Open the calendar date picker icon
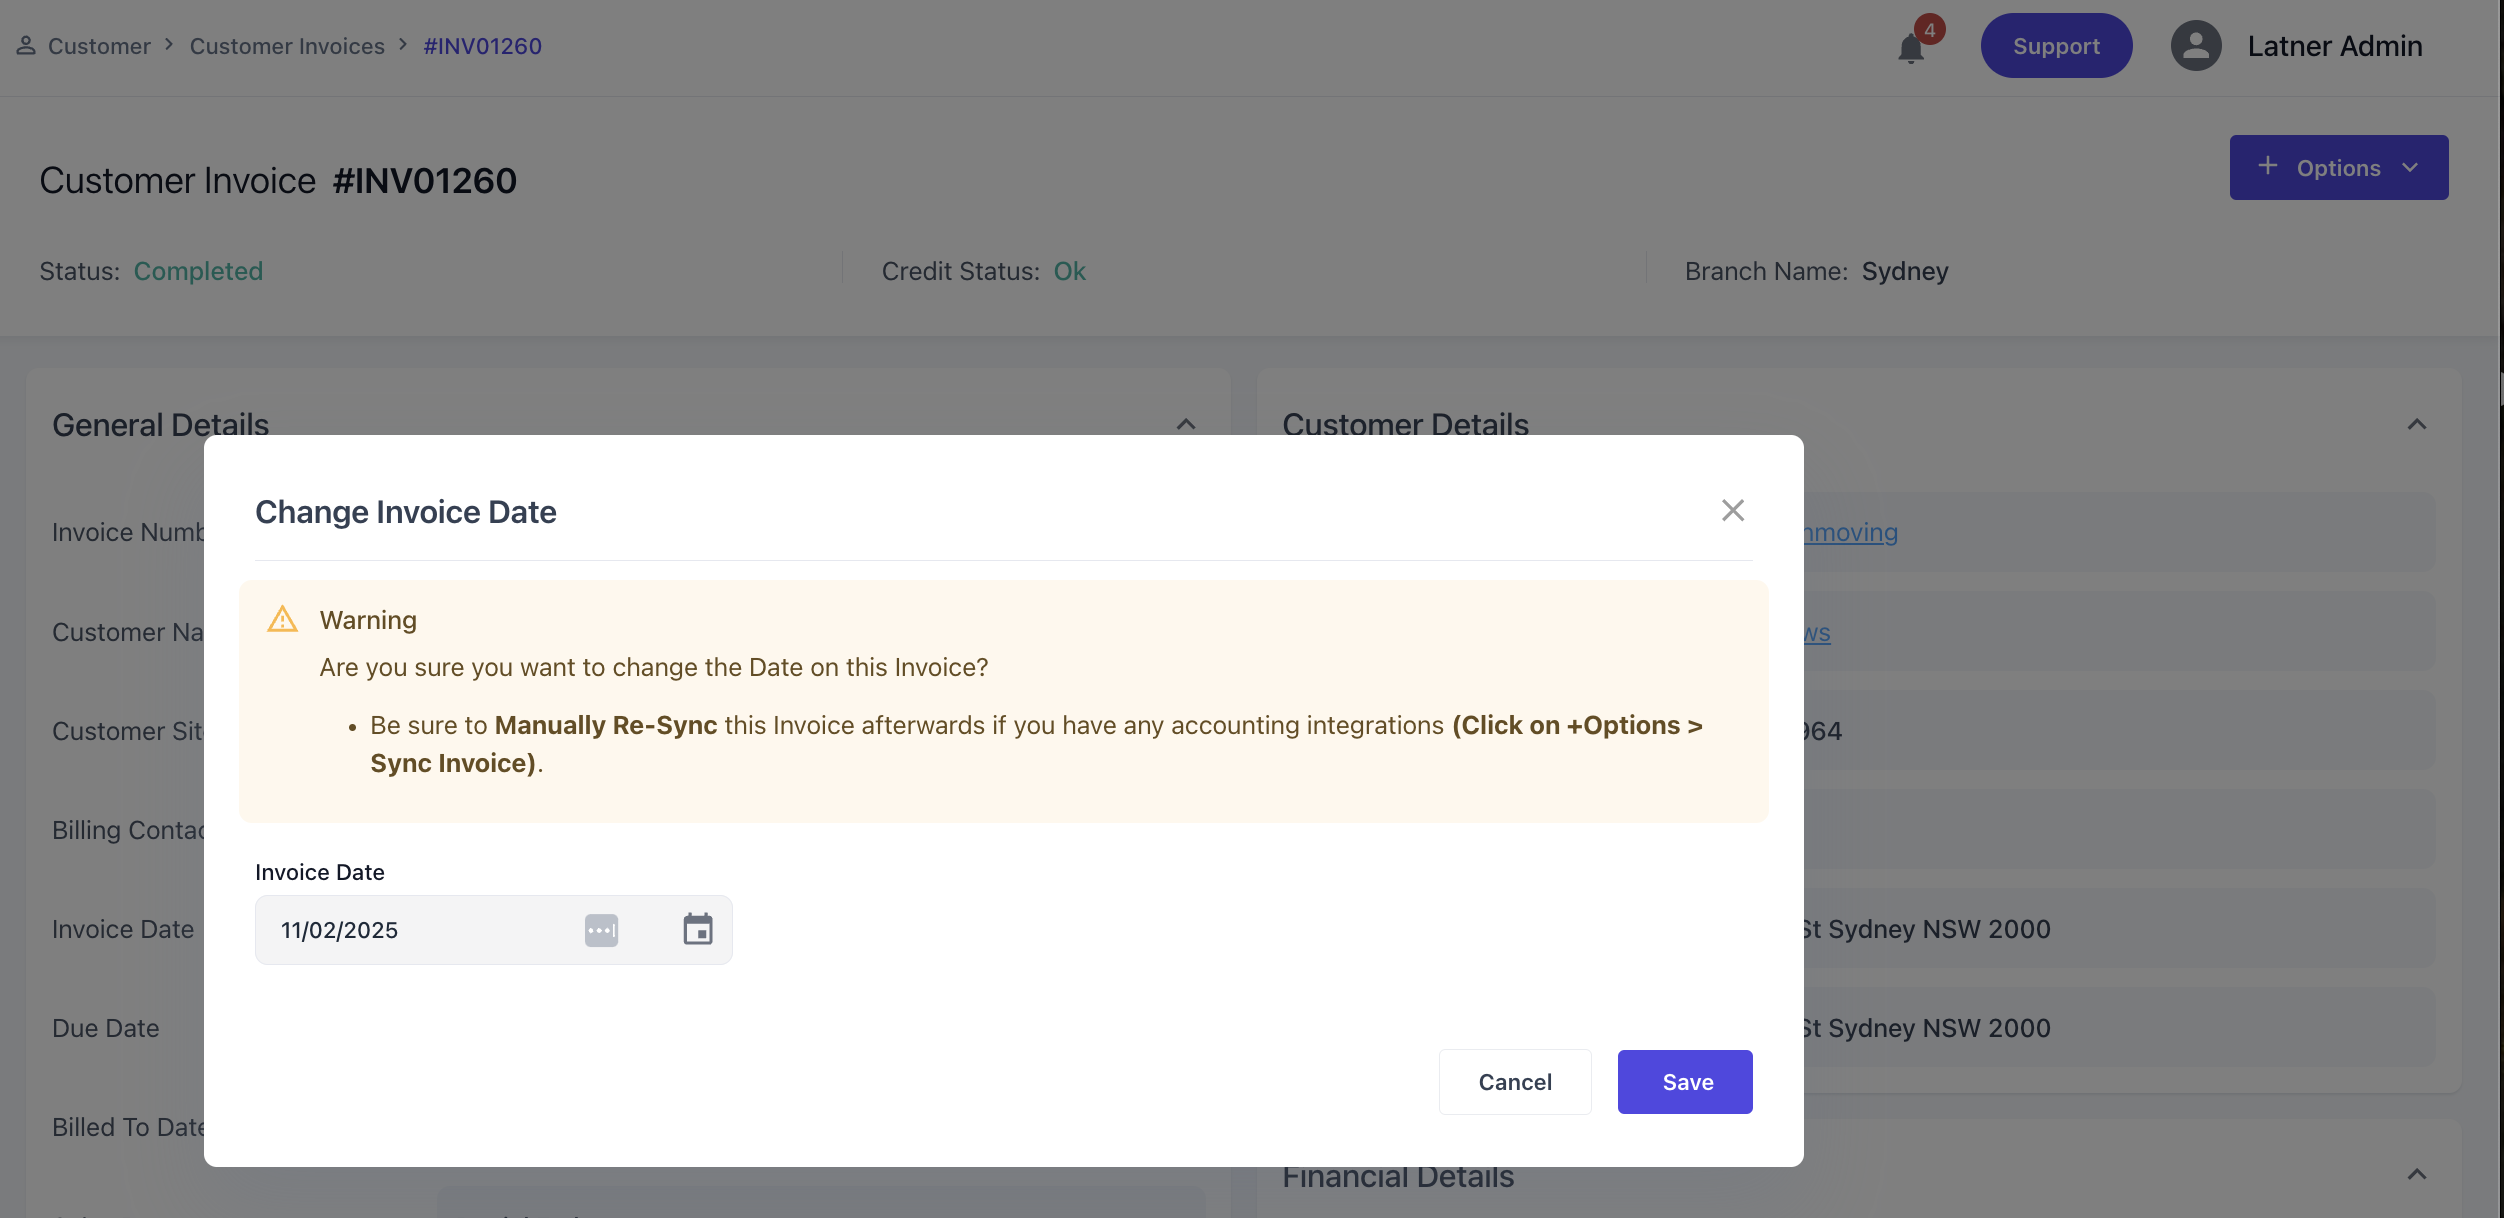The image size is (2504, 1218). point(697,929)
